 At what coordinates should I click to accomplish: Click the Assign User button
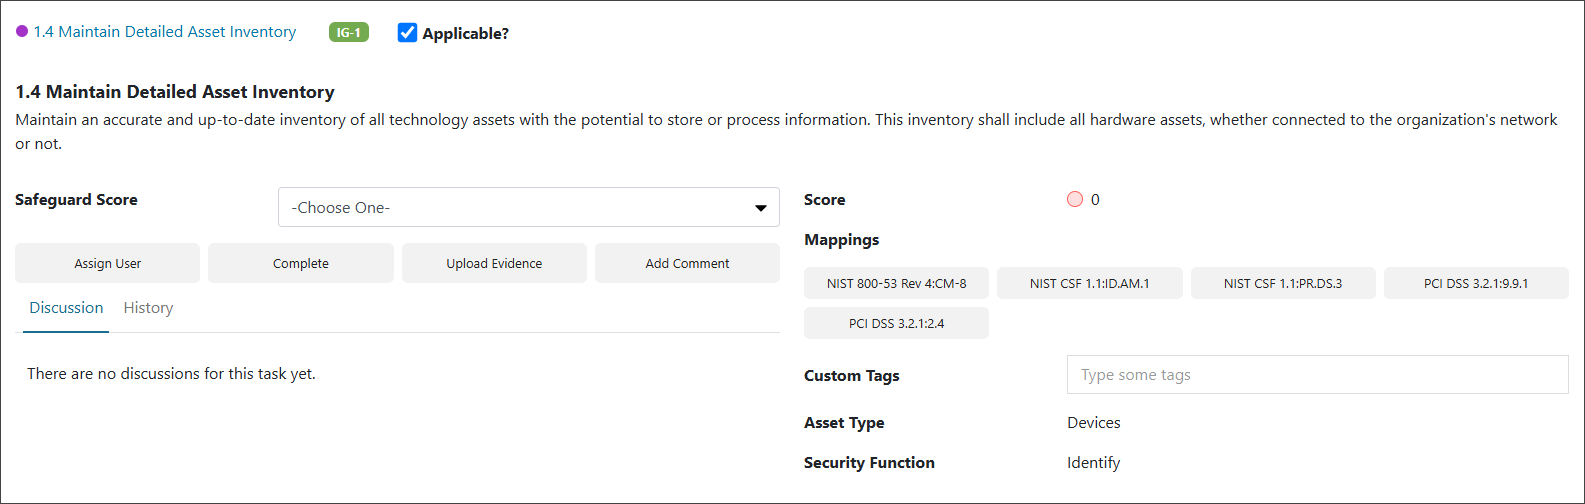pos(108,263)
